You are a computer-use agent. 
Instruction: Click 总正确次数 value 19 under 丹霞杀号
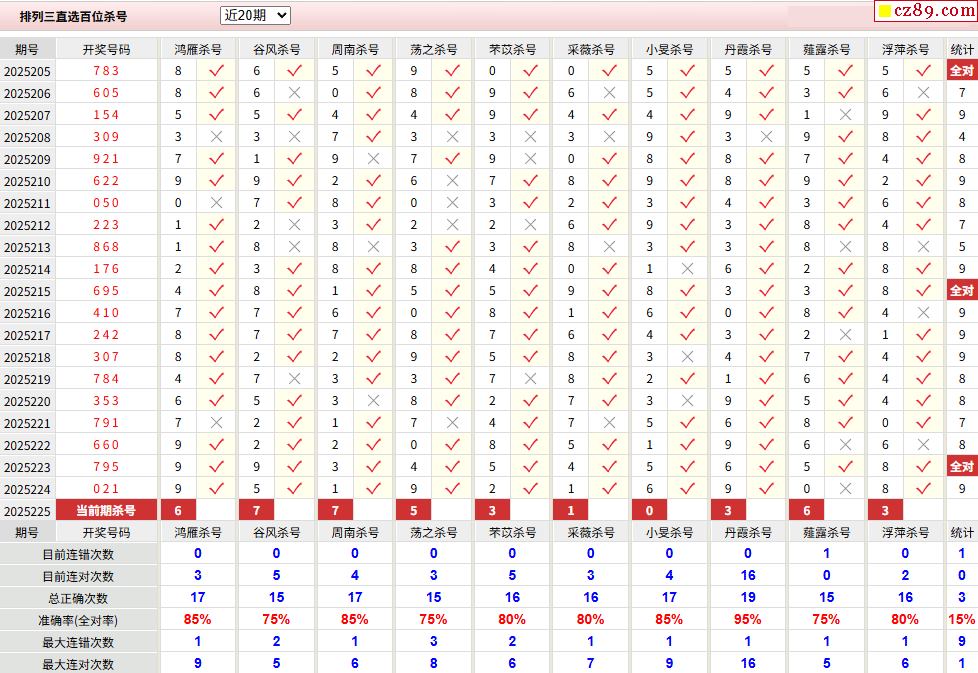[748, 598]
